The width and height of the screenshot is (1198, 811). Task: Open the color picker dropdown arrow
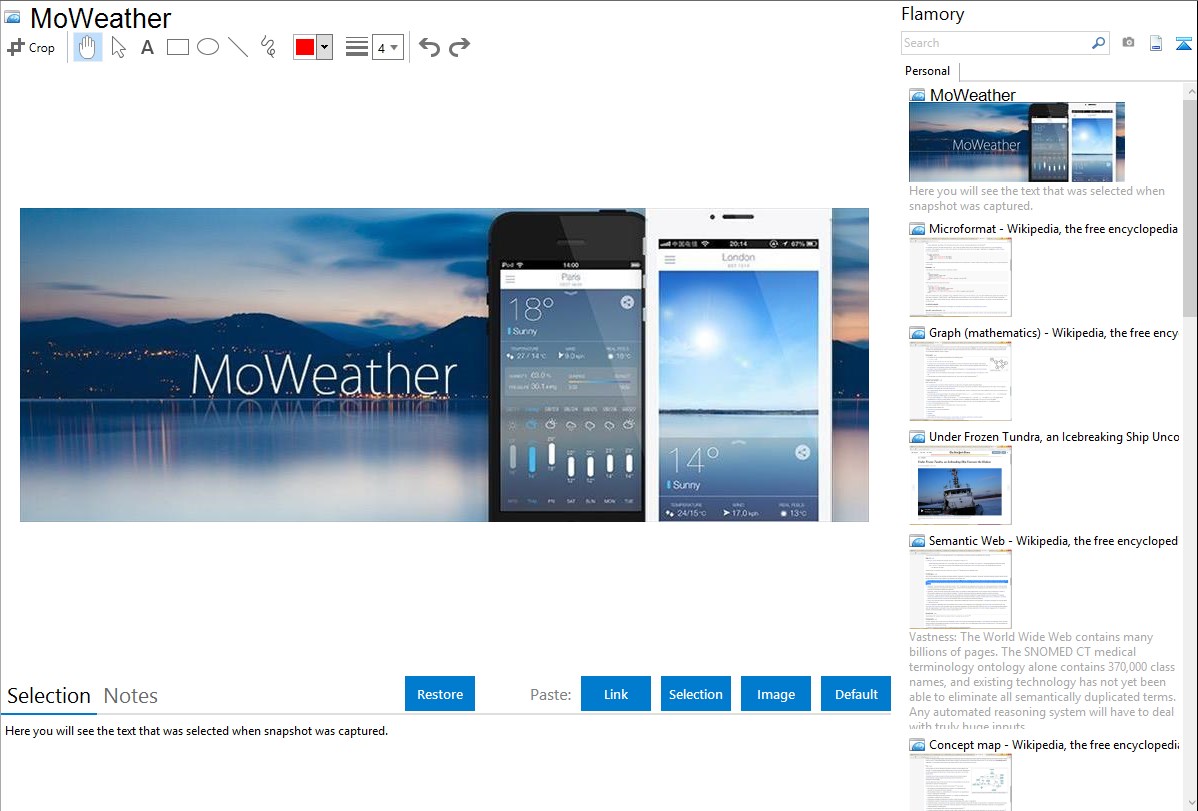pos(324,47)
